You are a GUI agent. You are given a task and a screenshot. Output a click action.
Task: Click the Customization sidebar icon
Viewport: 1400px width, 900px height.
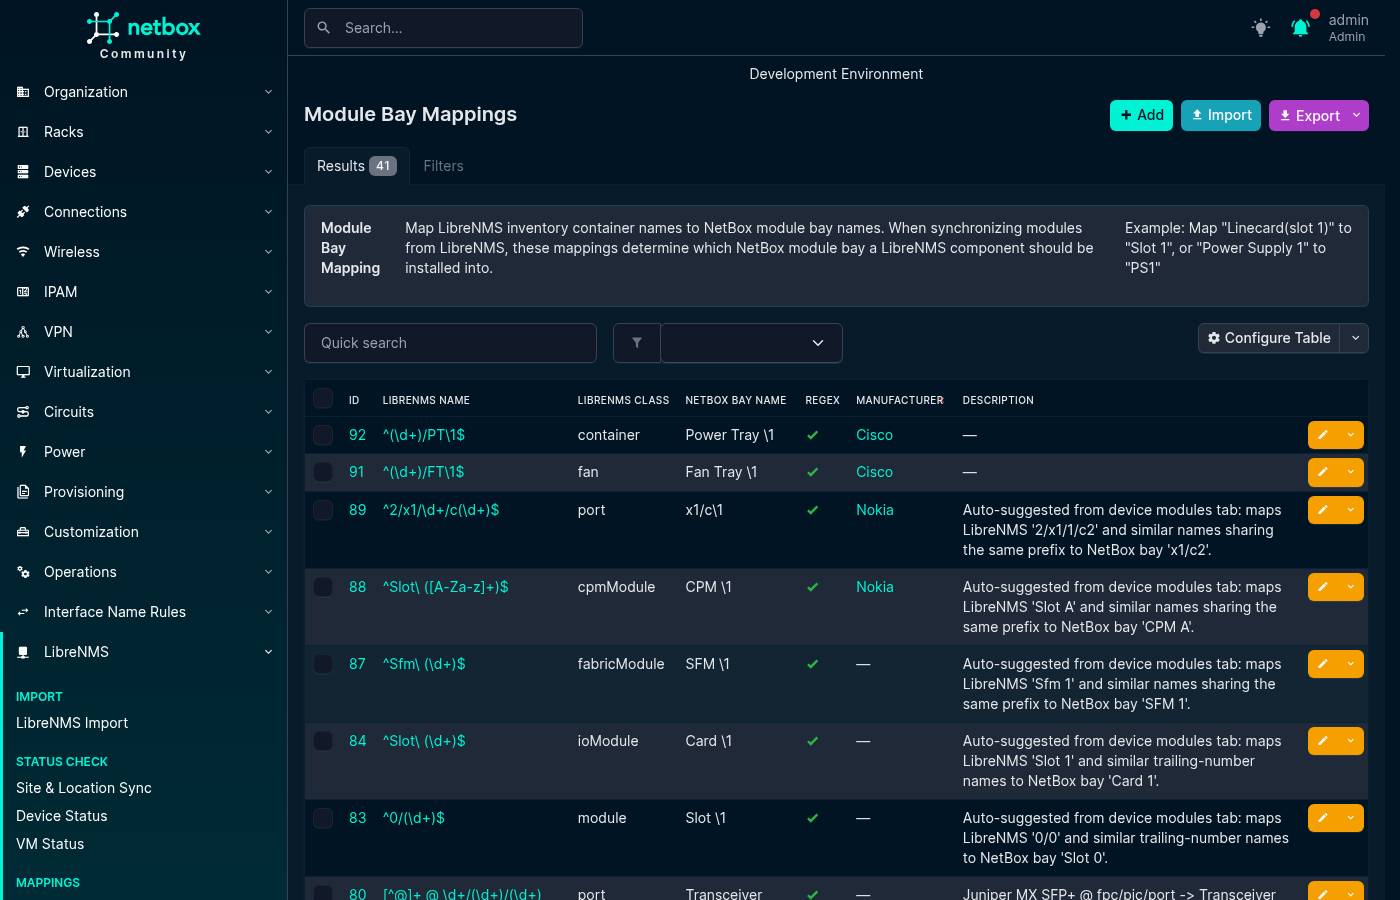[x=23, y=532]
